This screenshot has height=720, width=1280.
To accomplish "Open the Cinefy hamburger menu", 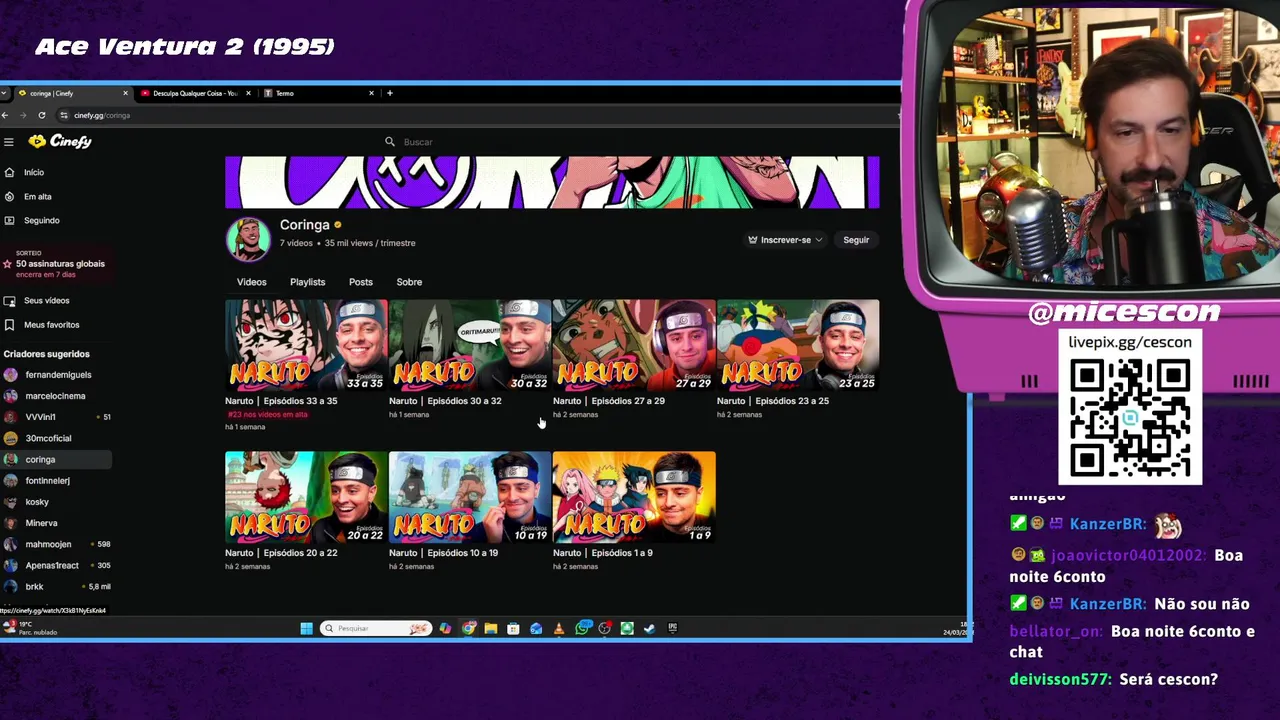I will pos(8,142).
